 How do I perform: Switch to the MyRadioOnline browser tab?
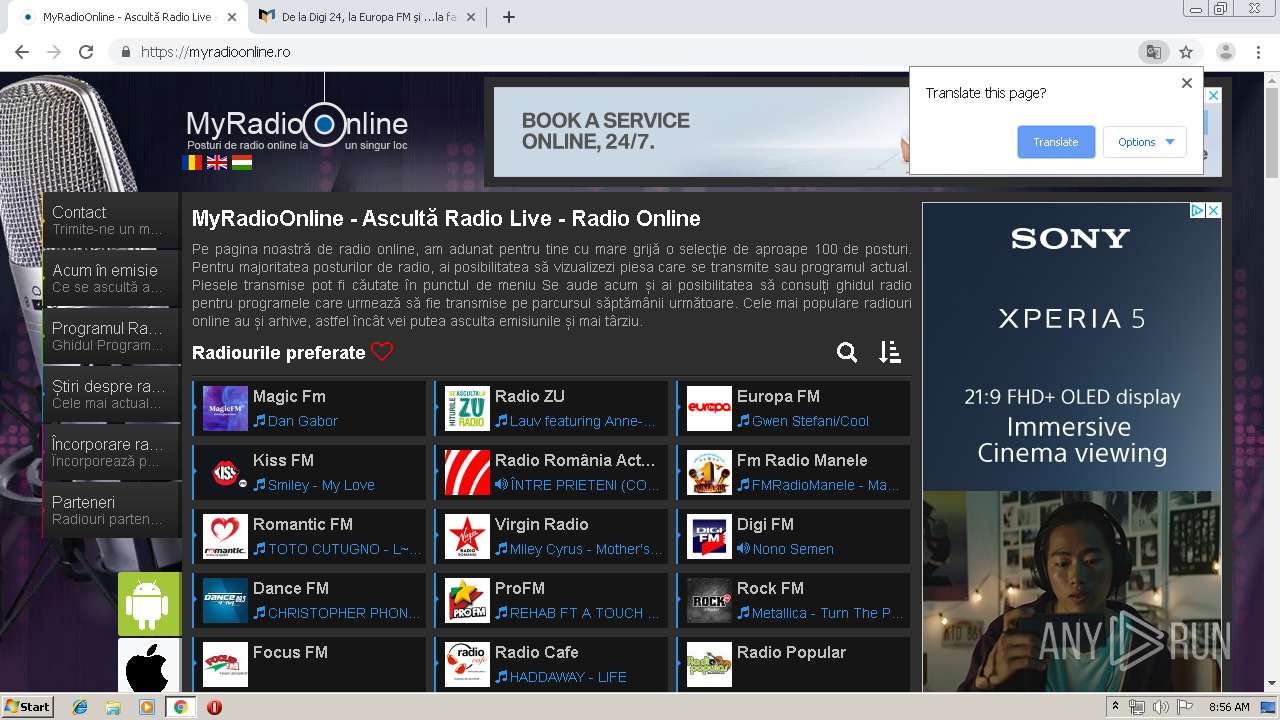pyautogui.click(x=127, y=17)
